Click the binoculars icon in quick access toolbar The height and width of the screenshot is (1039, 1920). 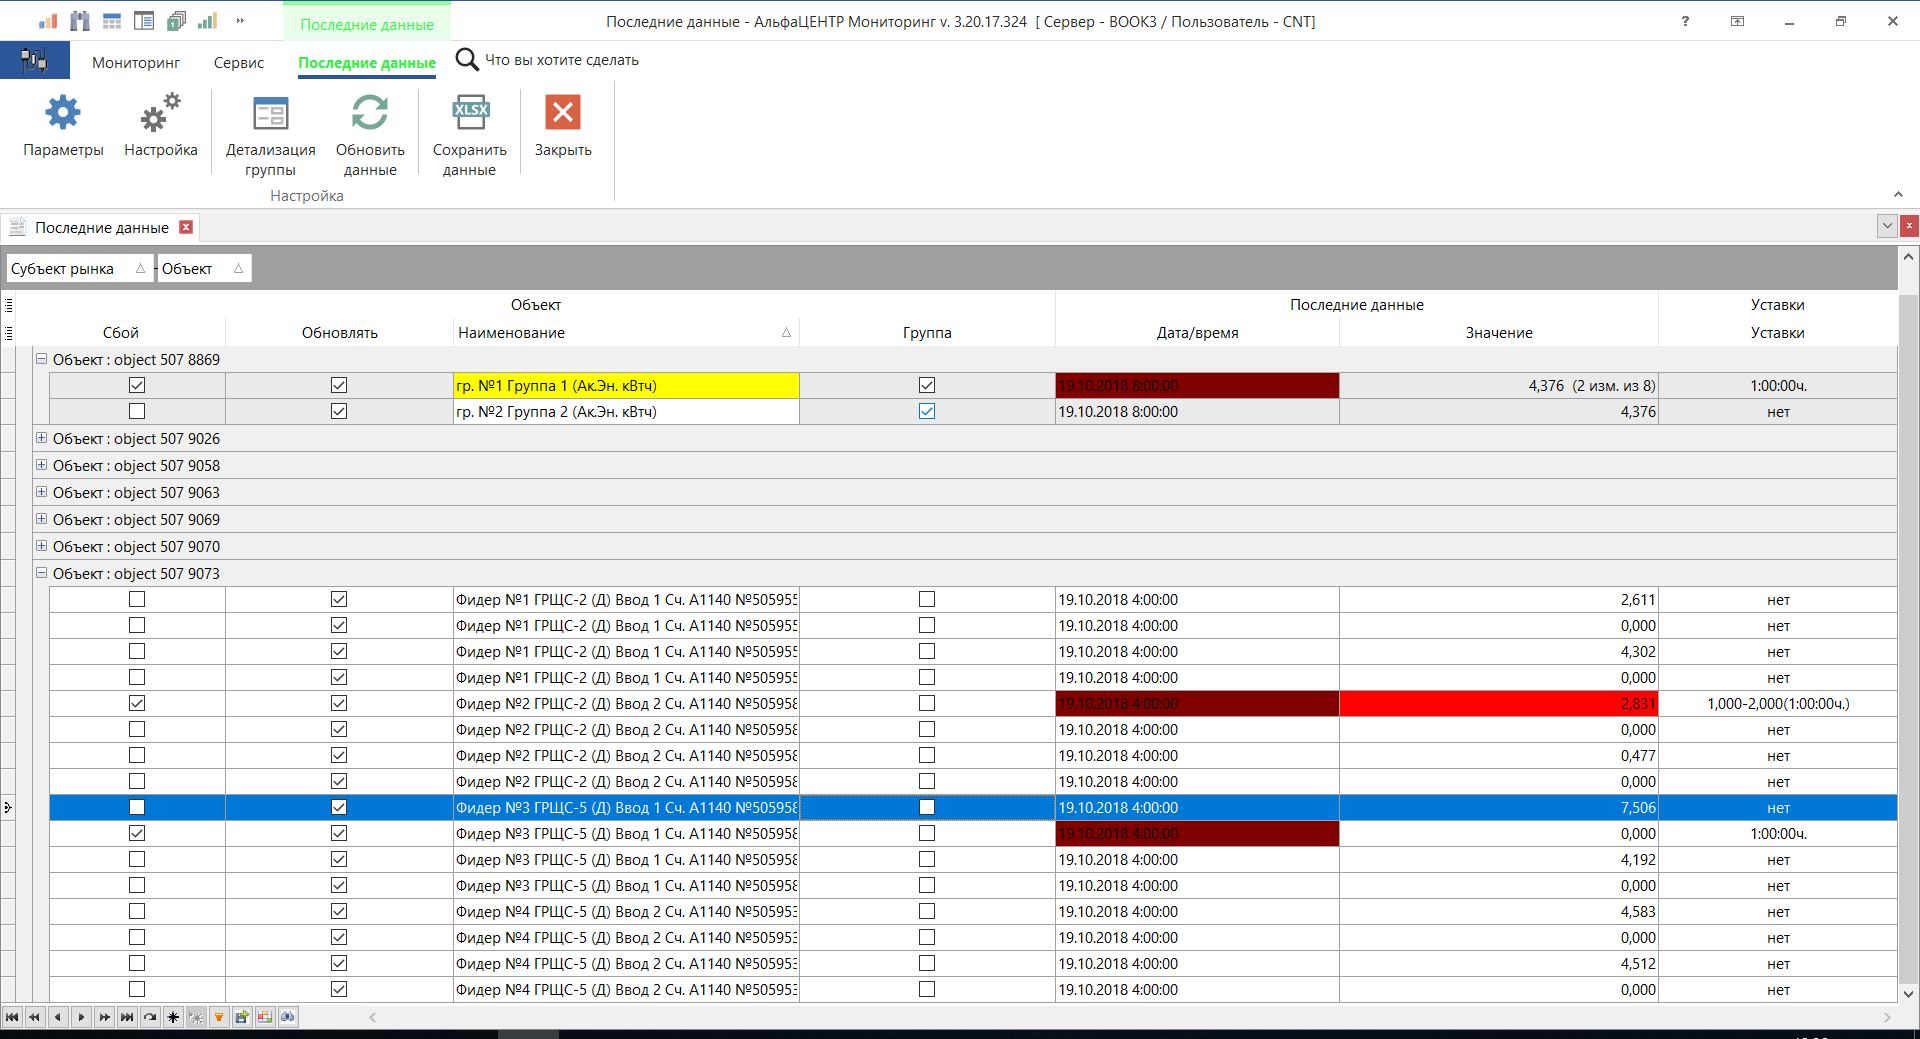[79, 20]
